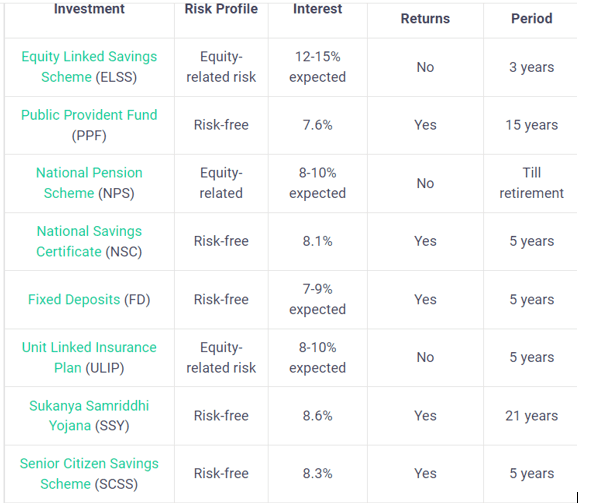Click the Returns column header
Screen dimensions: 600x503
(425, 18)
